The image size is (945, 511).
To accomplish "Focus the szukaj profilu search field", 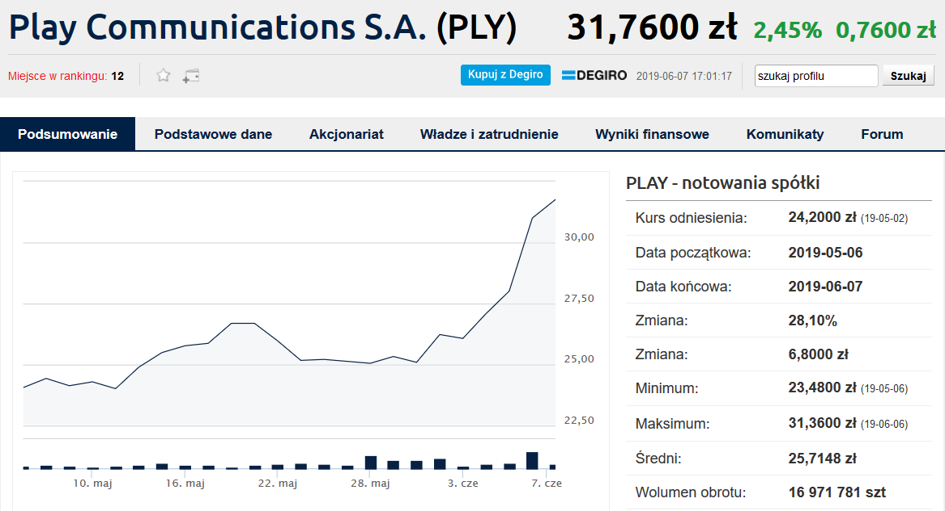I will pos(816,76).
